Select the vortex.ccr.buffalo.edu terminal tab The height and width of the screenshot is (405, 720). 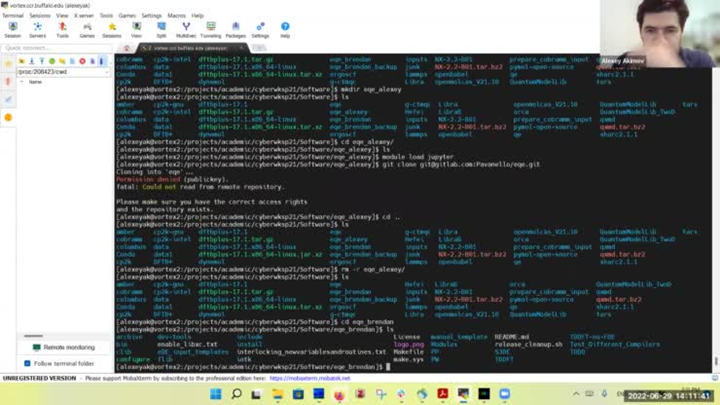(190, 47)
